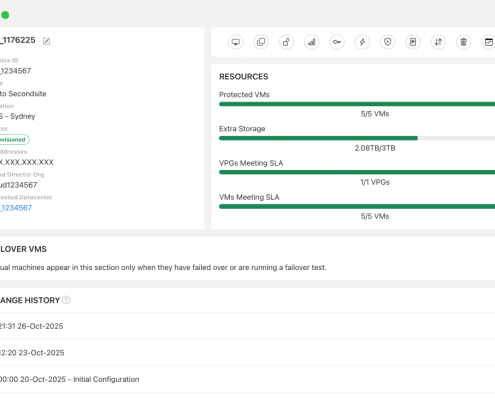495x400 pixels.
Task: Click the VMs Meeting SLA label
Action: (x=249, y=197)
